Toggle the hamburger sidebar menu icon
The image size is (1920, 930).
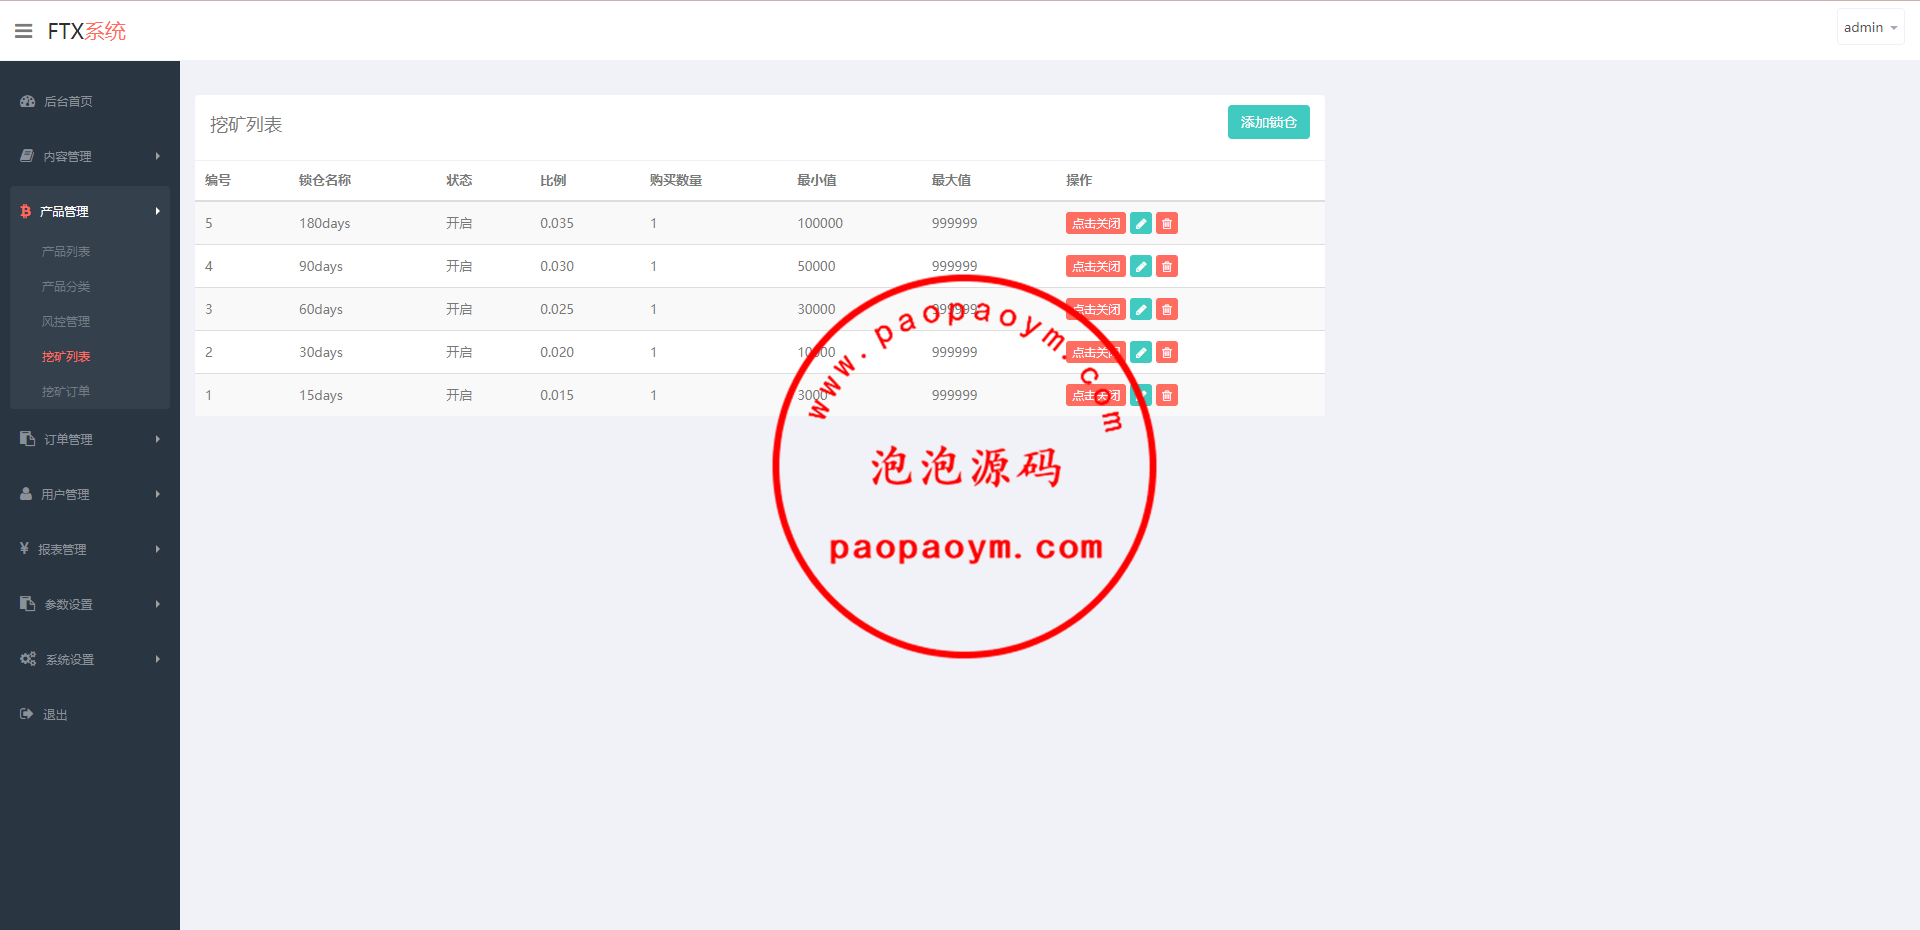[24, 31]
